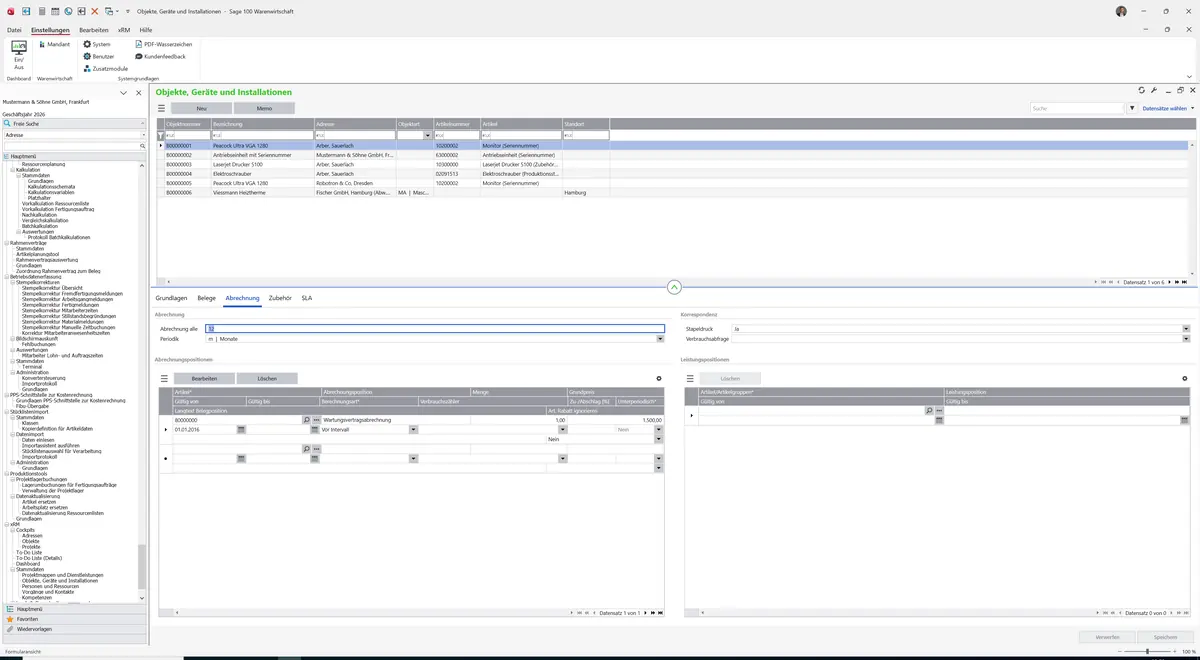Click article lookup magnifier for 80000000
The image size is (1200, 660).
307,420
